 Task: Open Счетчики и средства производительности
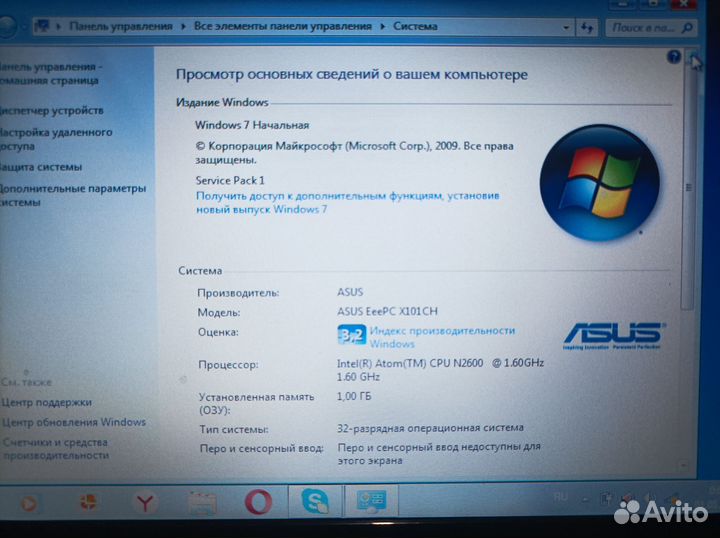[x=56, y=449]
